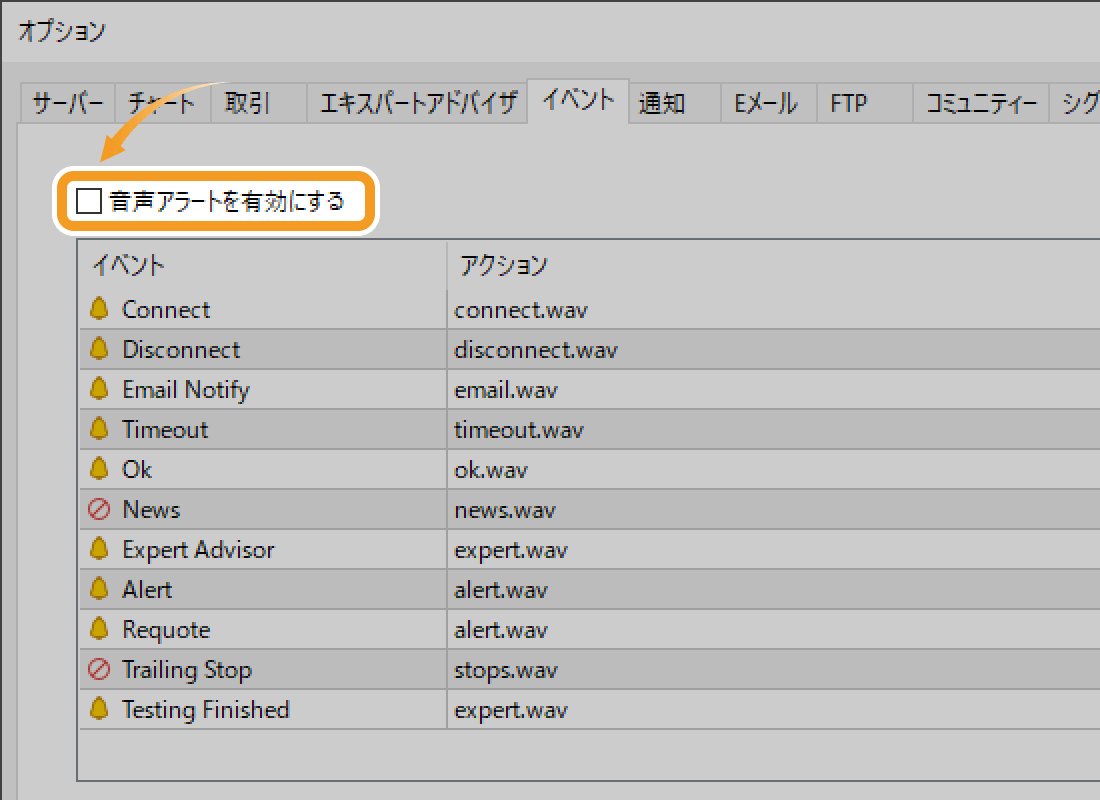
Task: Click the bell icon next to Connect
Action: (98, 309)
